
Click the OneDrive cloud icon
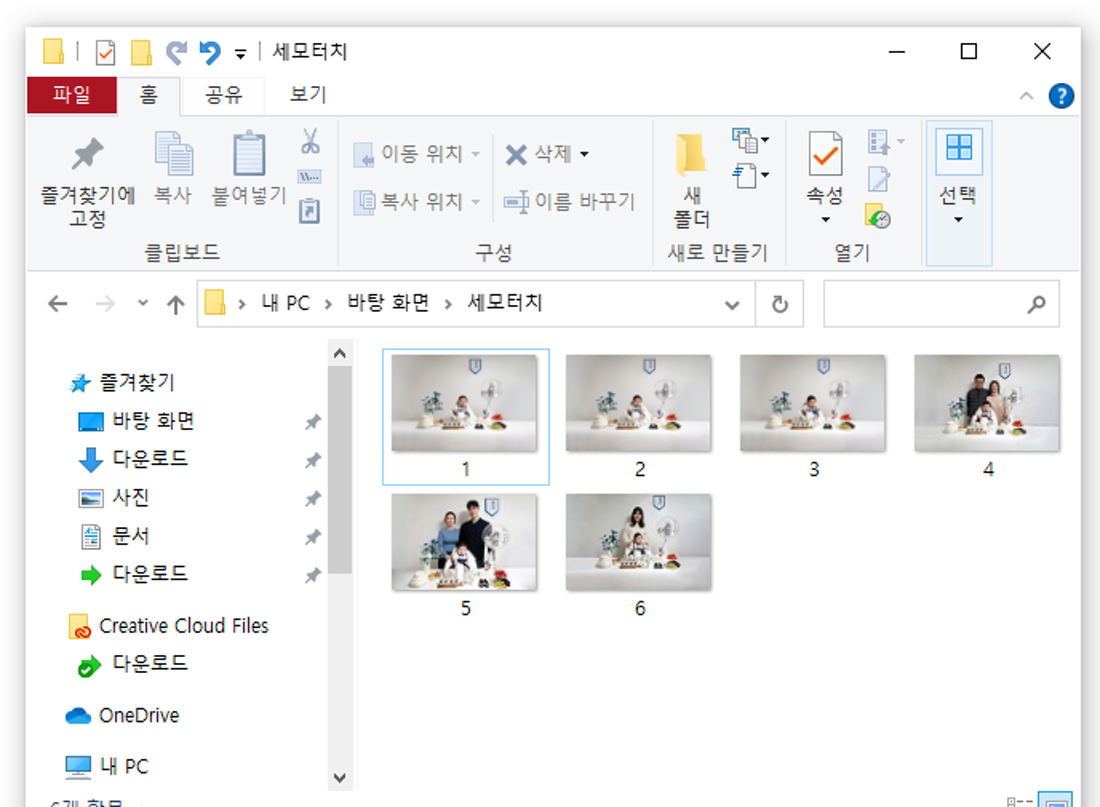[78, 716]
